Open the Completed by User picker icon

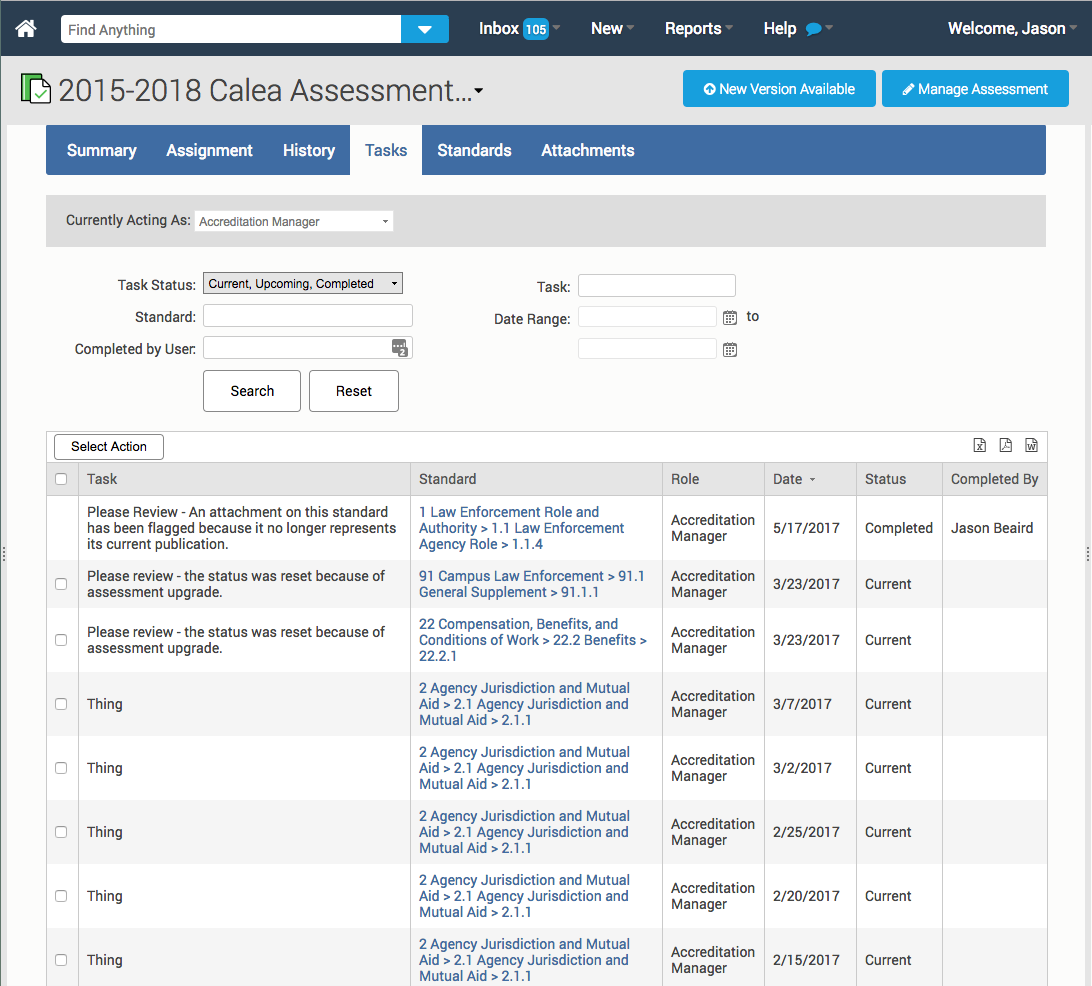(x=400, y=348)
